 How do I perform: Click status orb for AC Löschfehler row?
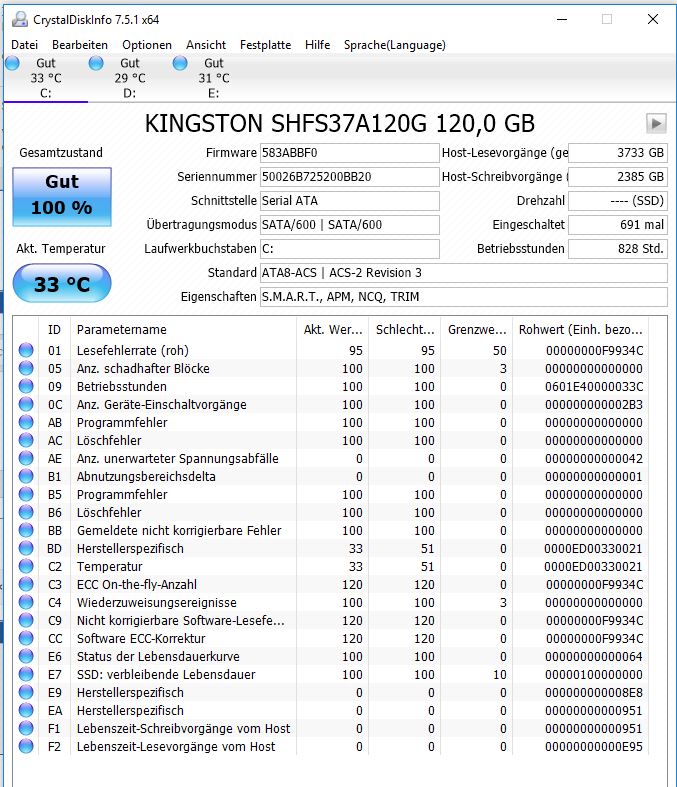coord(26,440)
